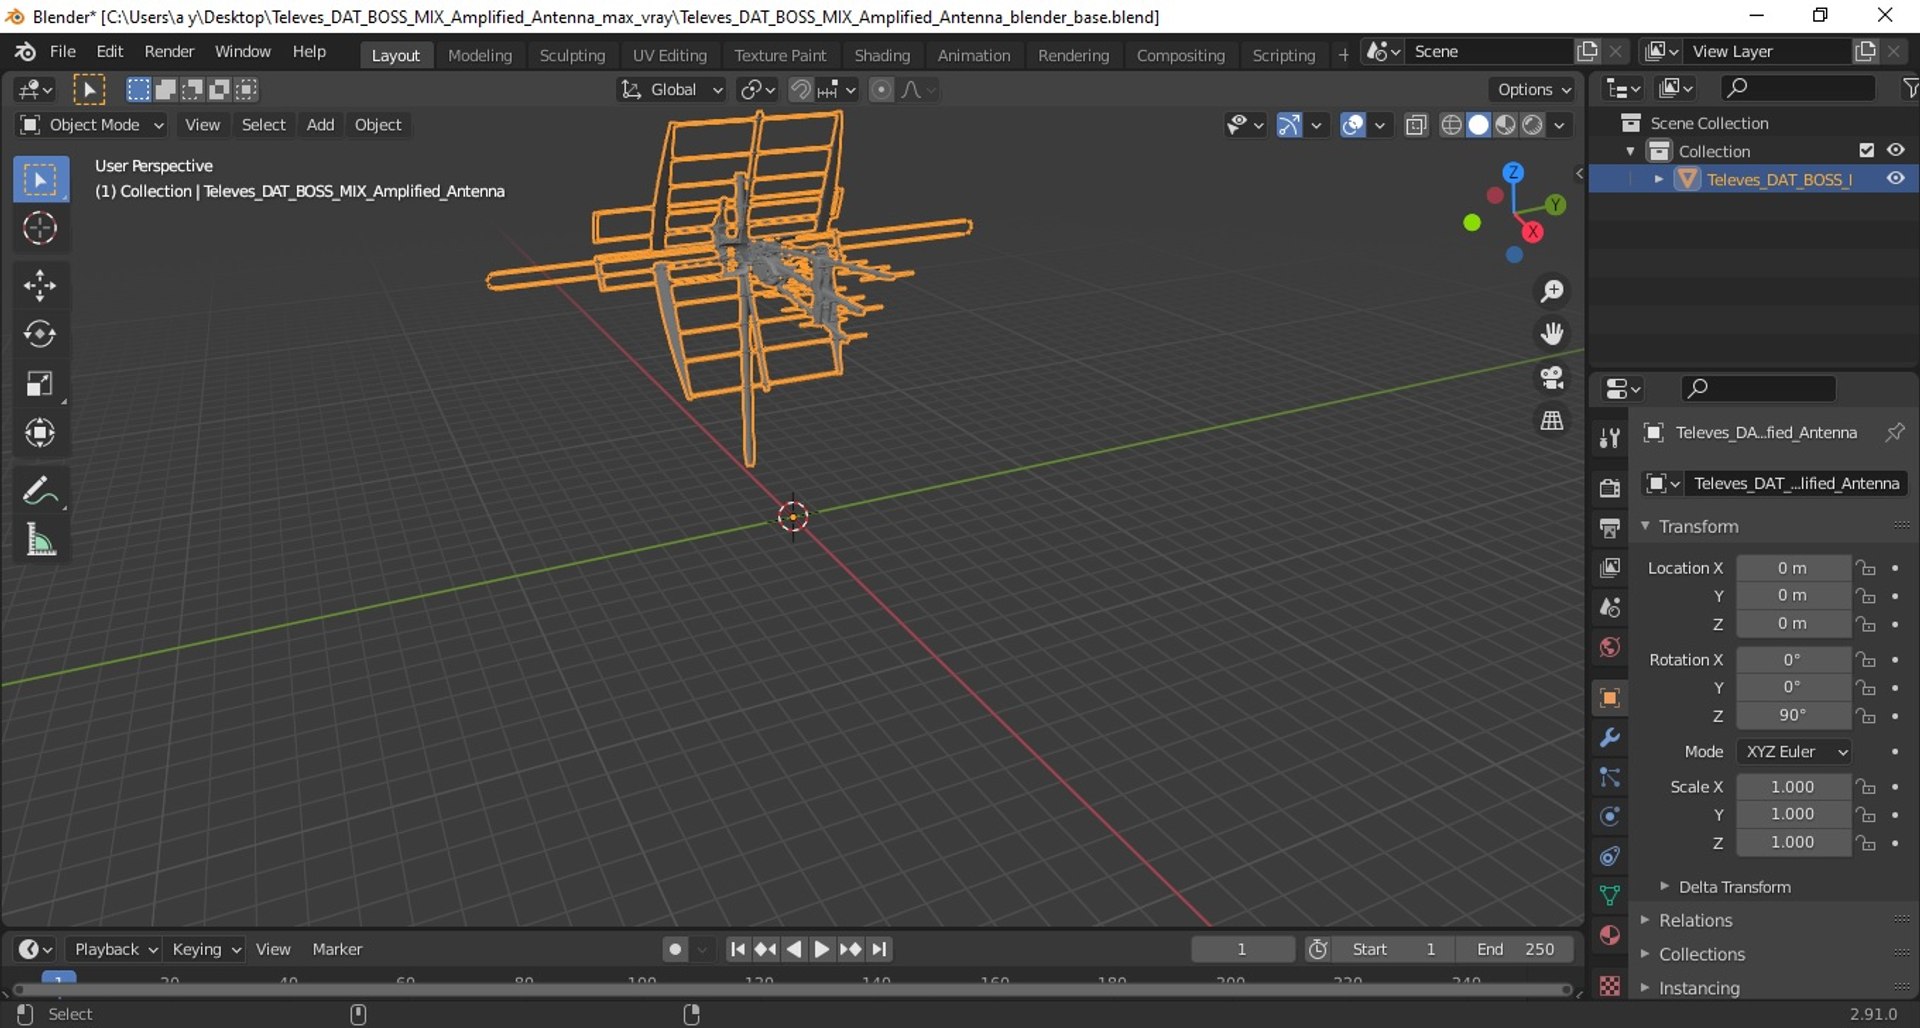Select the Scale tool
Viewport: 1920px width, 1028px height.
[40, 384]
